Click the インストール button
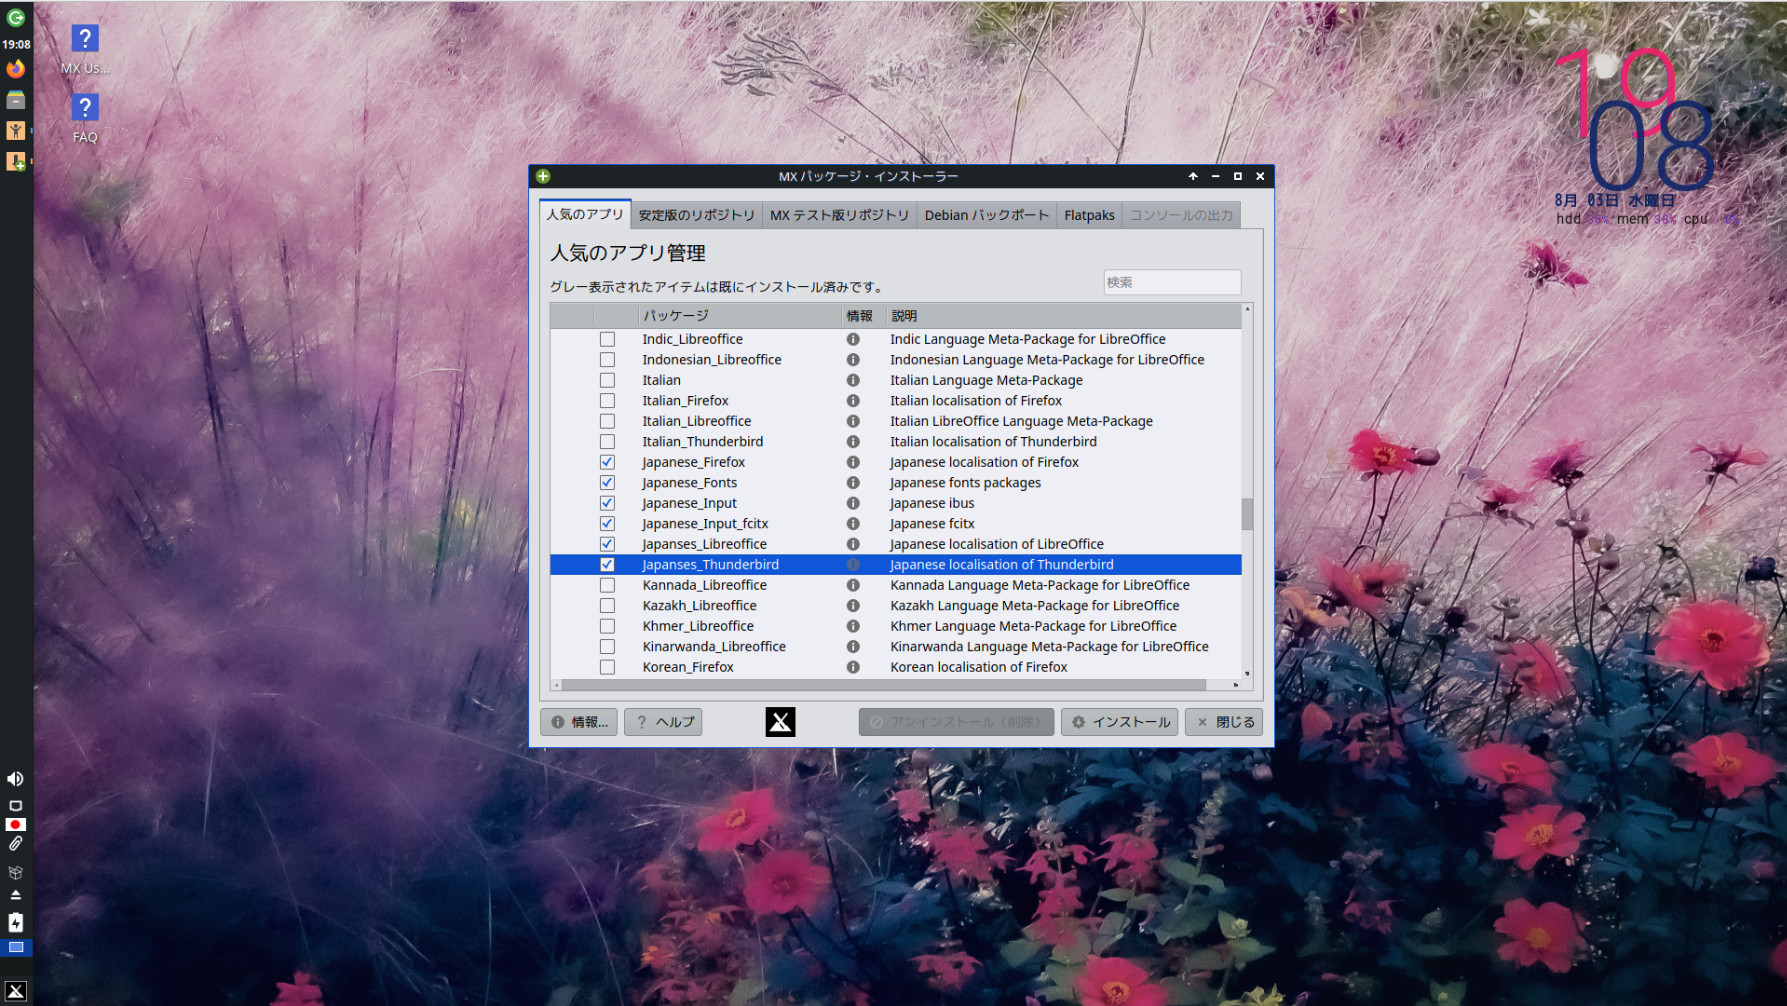The image size is (1787, 1006). (x=1120, y=722)
